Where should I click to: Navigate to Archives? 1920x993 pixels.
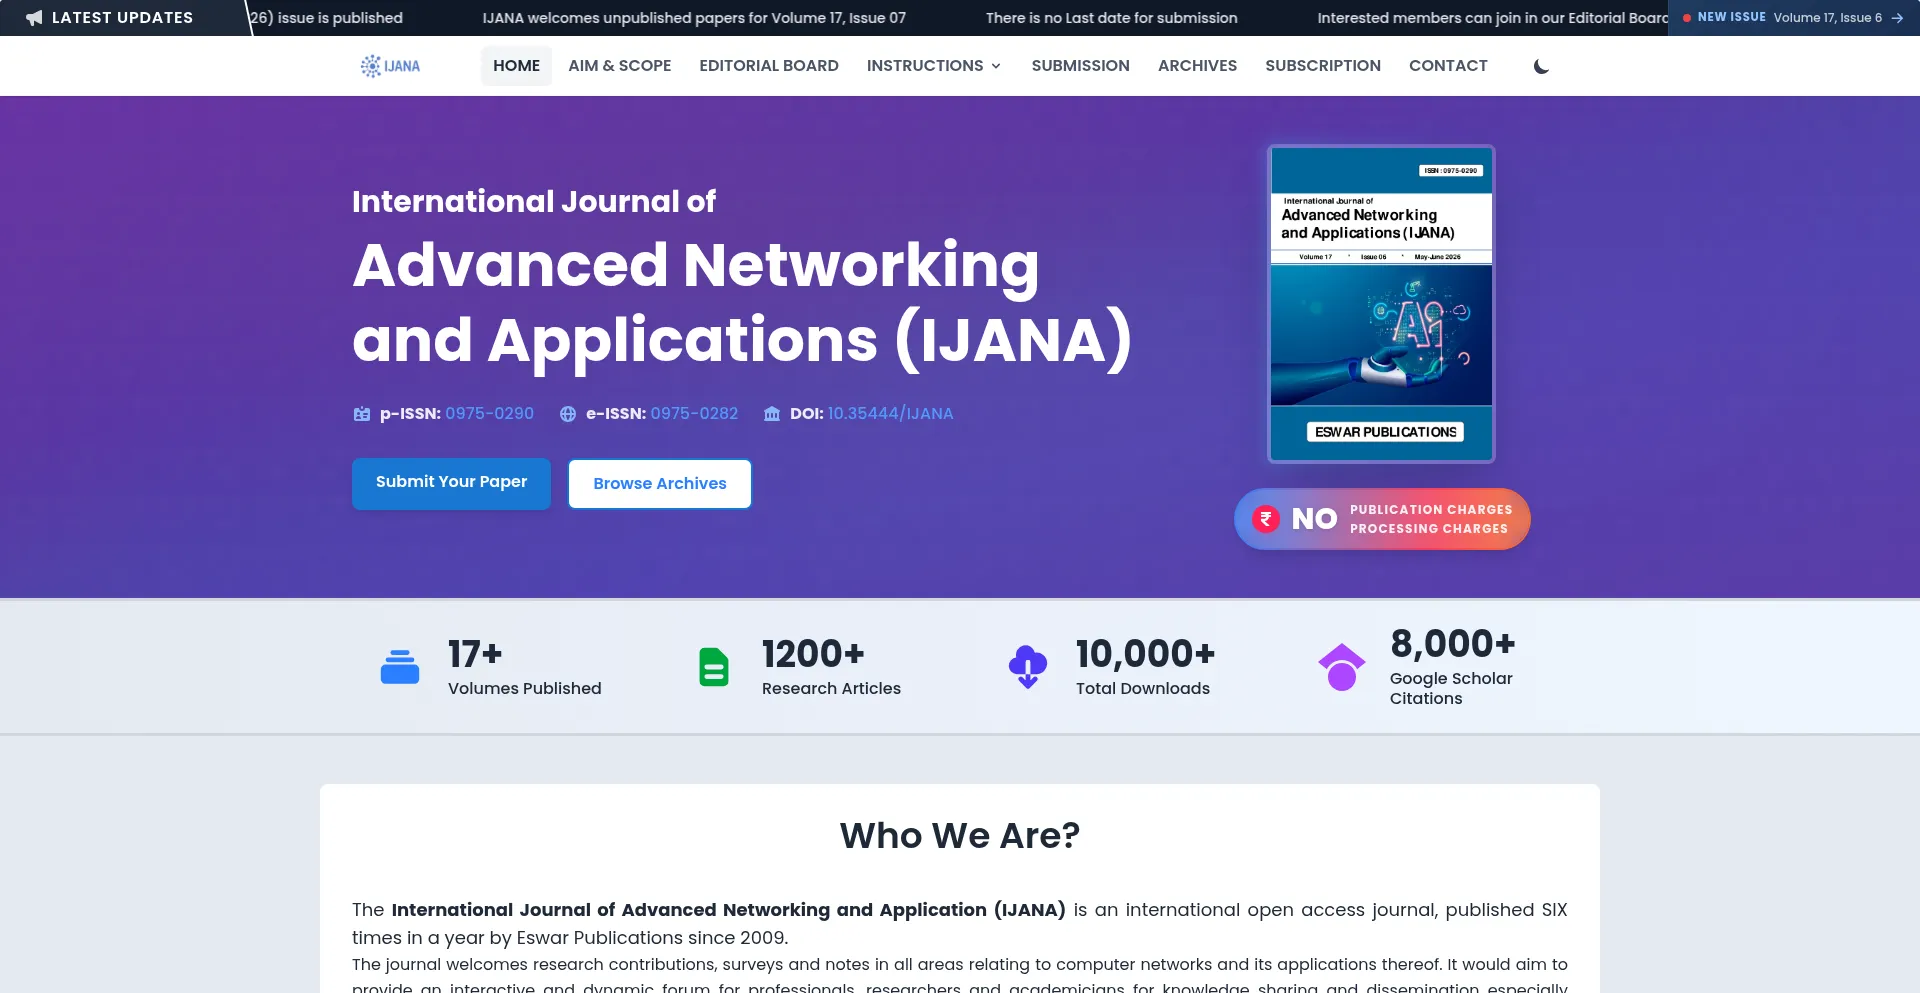[1197, 66]
